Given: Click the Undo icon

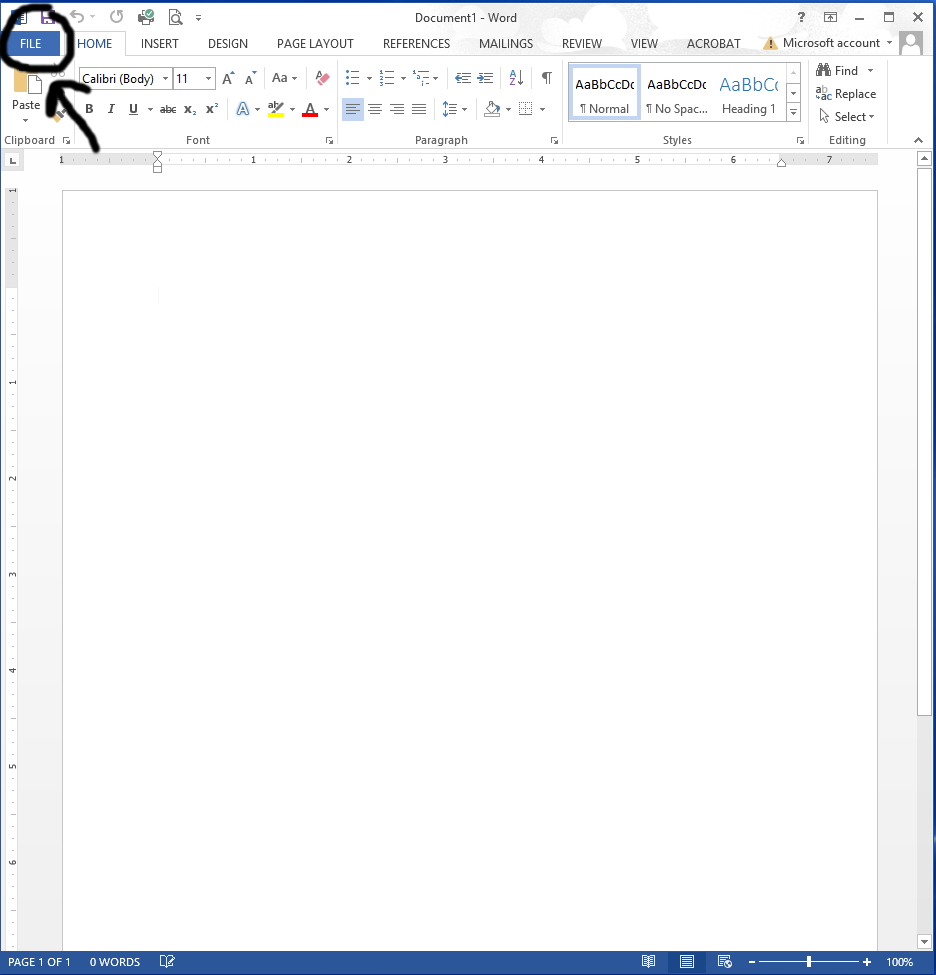Looking at the screenshot, I should pyautogui.click(x=77, y=17).
